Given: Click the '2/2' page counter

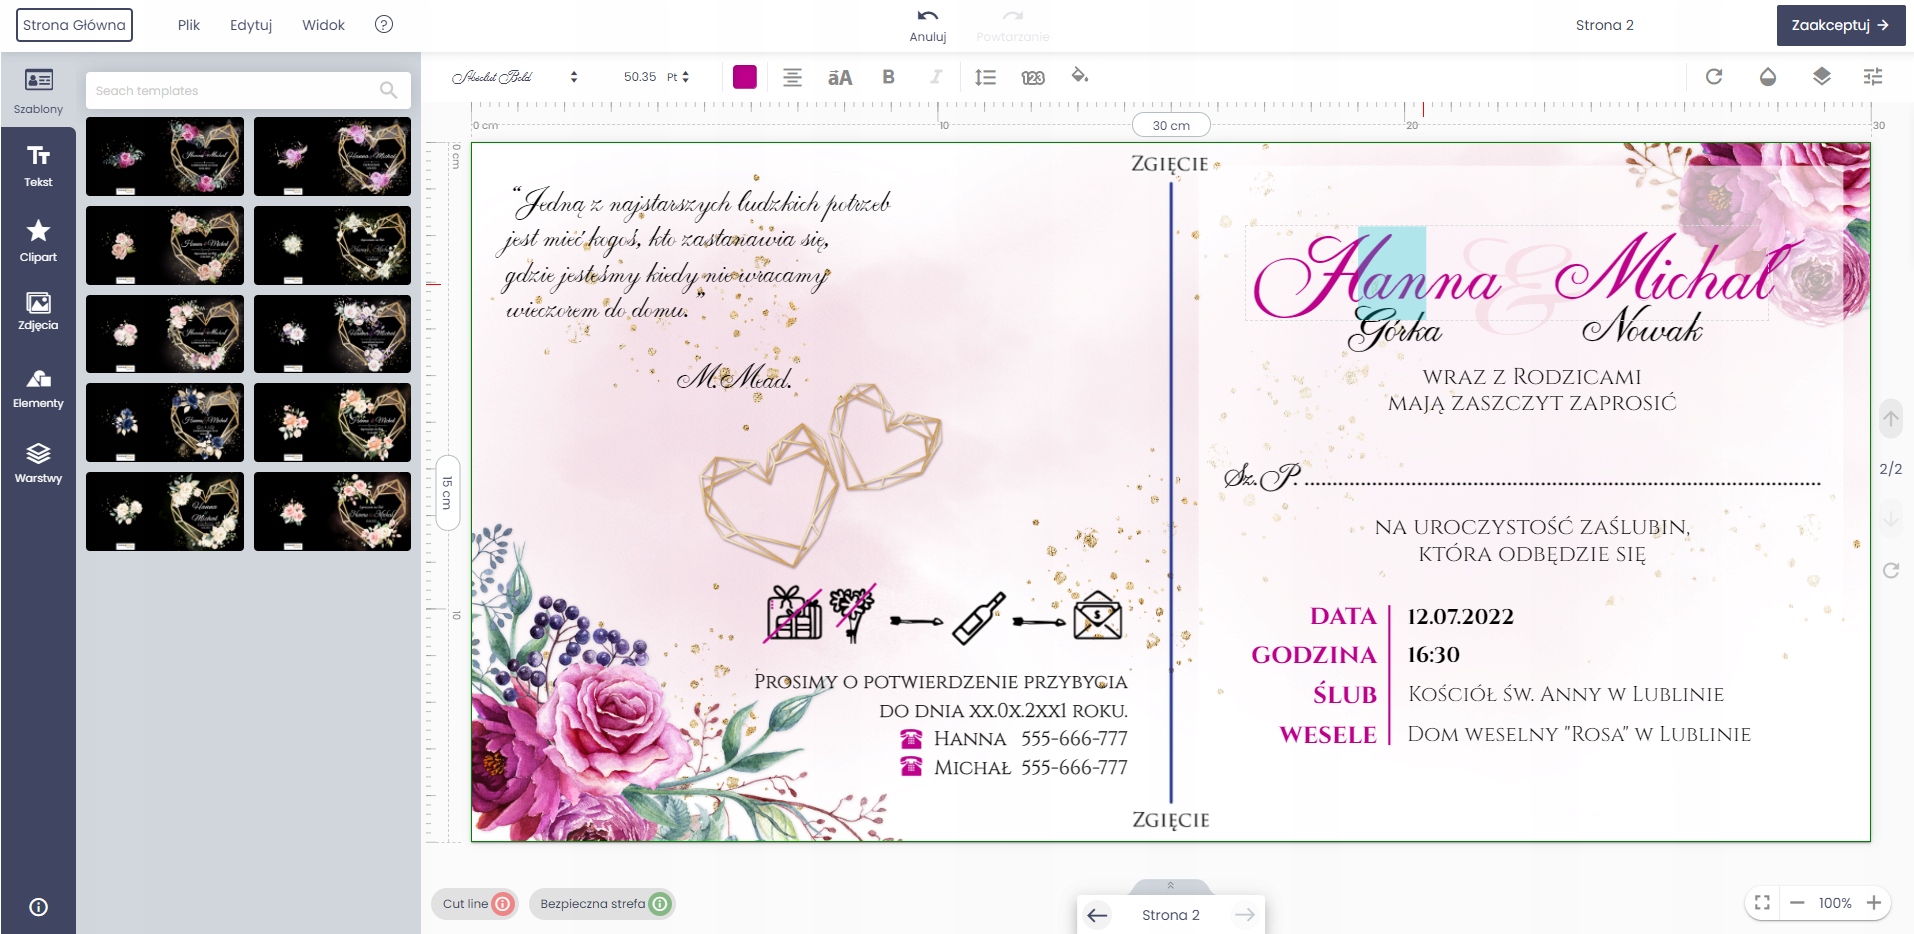Looking at the screenshot, I should coord(1890,469).
